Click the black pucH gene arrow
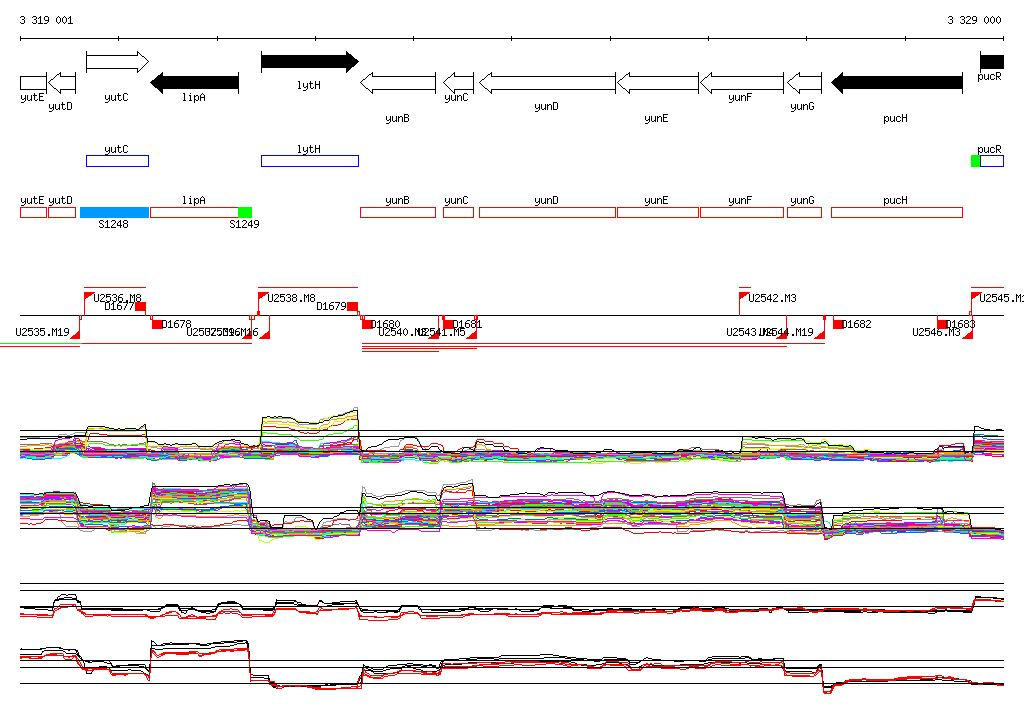Screen dimensions: 1024x714 [x=896, y=82]
